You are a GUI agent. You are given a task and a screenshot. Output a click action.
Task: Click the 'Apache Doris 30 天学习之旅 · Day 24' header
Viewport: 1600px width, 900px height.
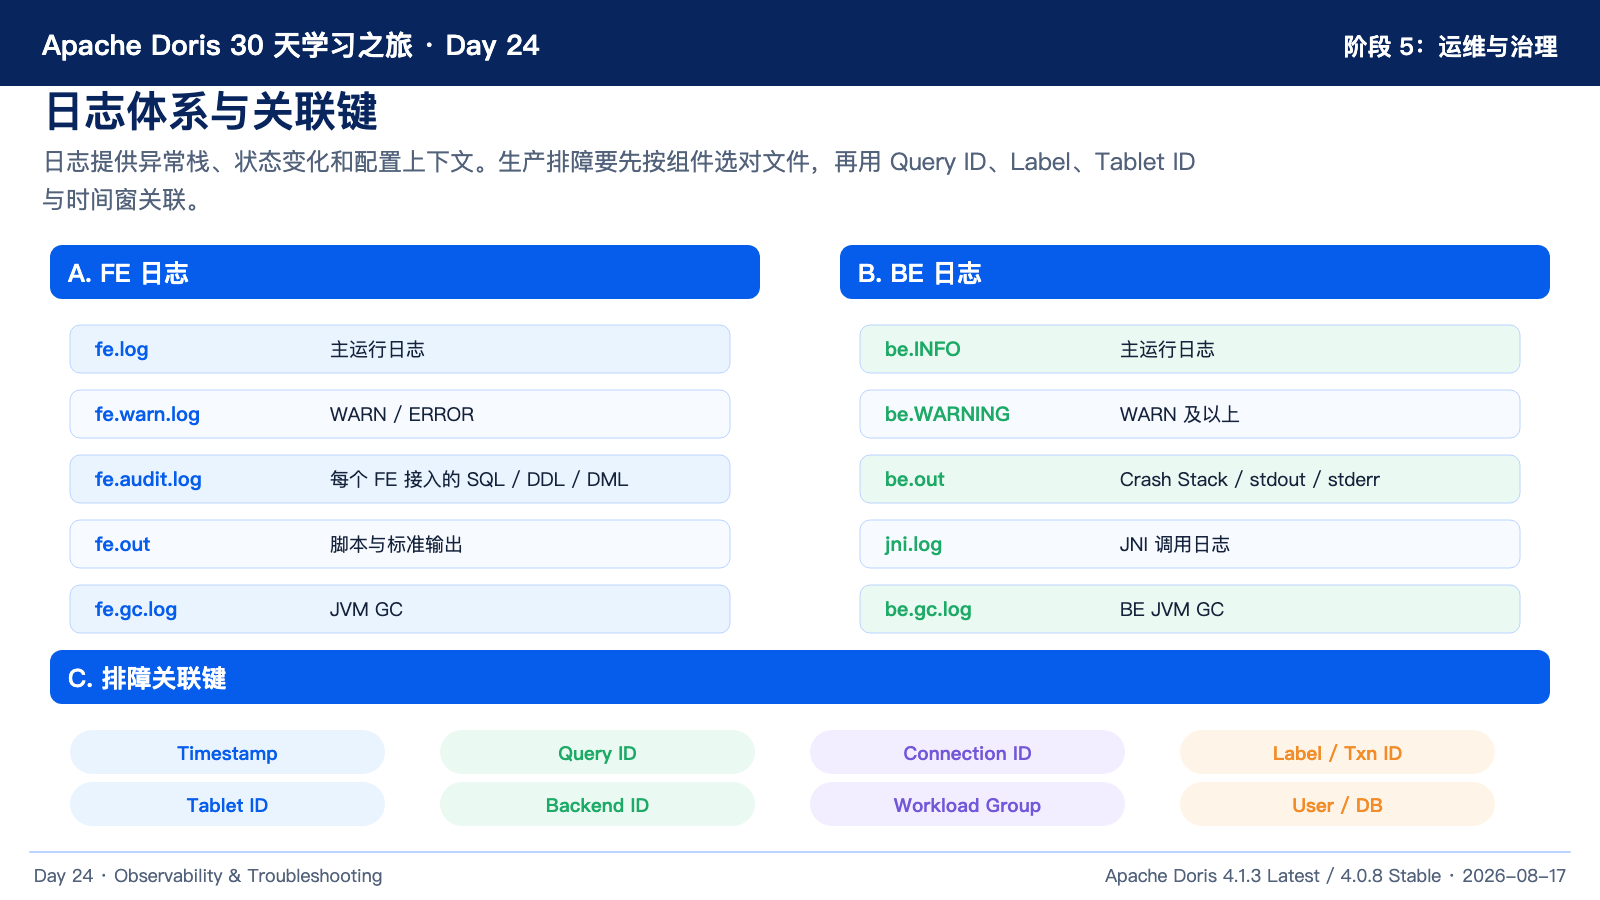(290, 45)
